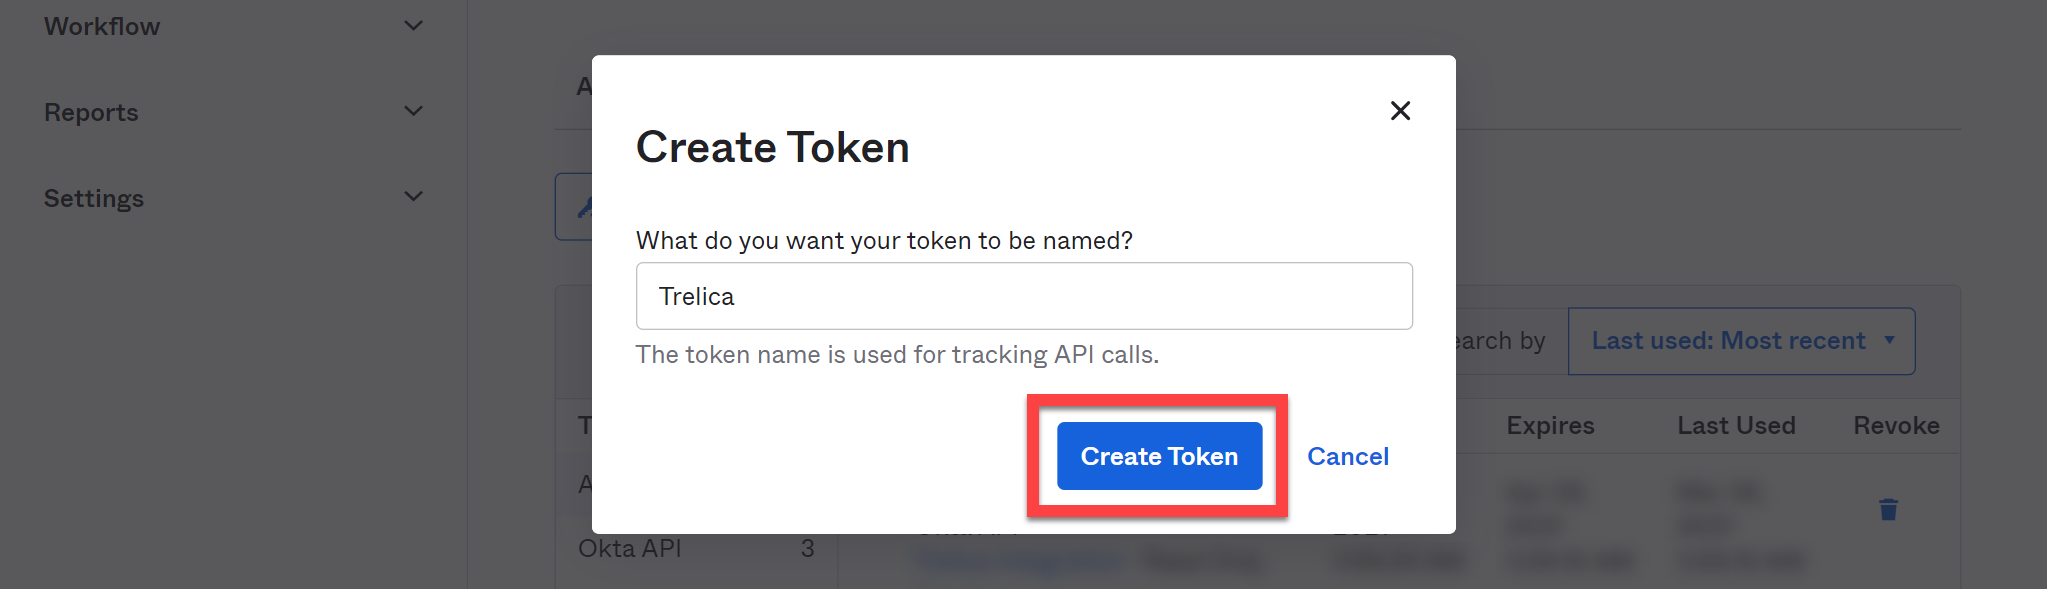Cancel the token creation

tap(1347, 456)
